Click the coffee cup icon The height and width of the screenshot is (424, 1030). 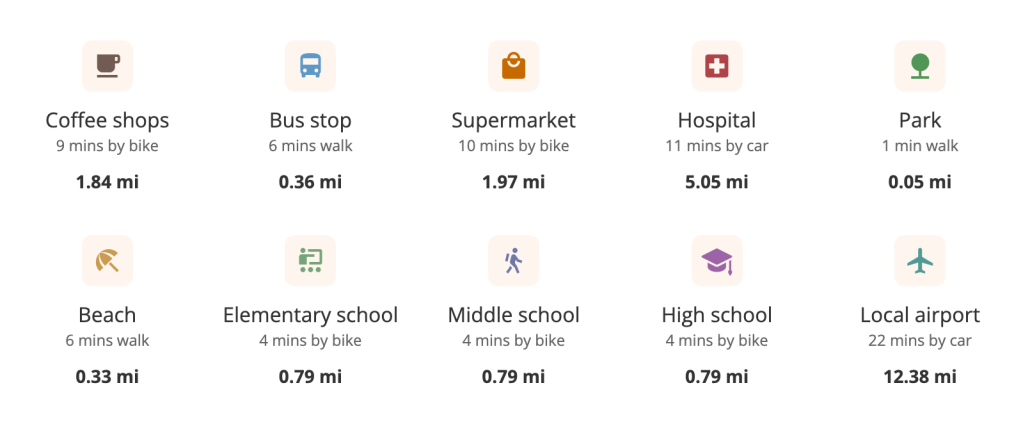point(107,66)
